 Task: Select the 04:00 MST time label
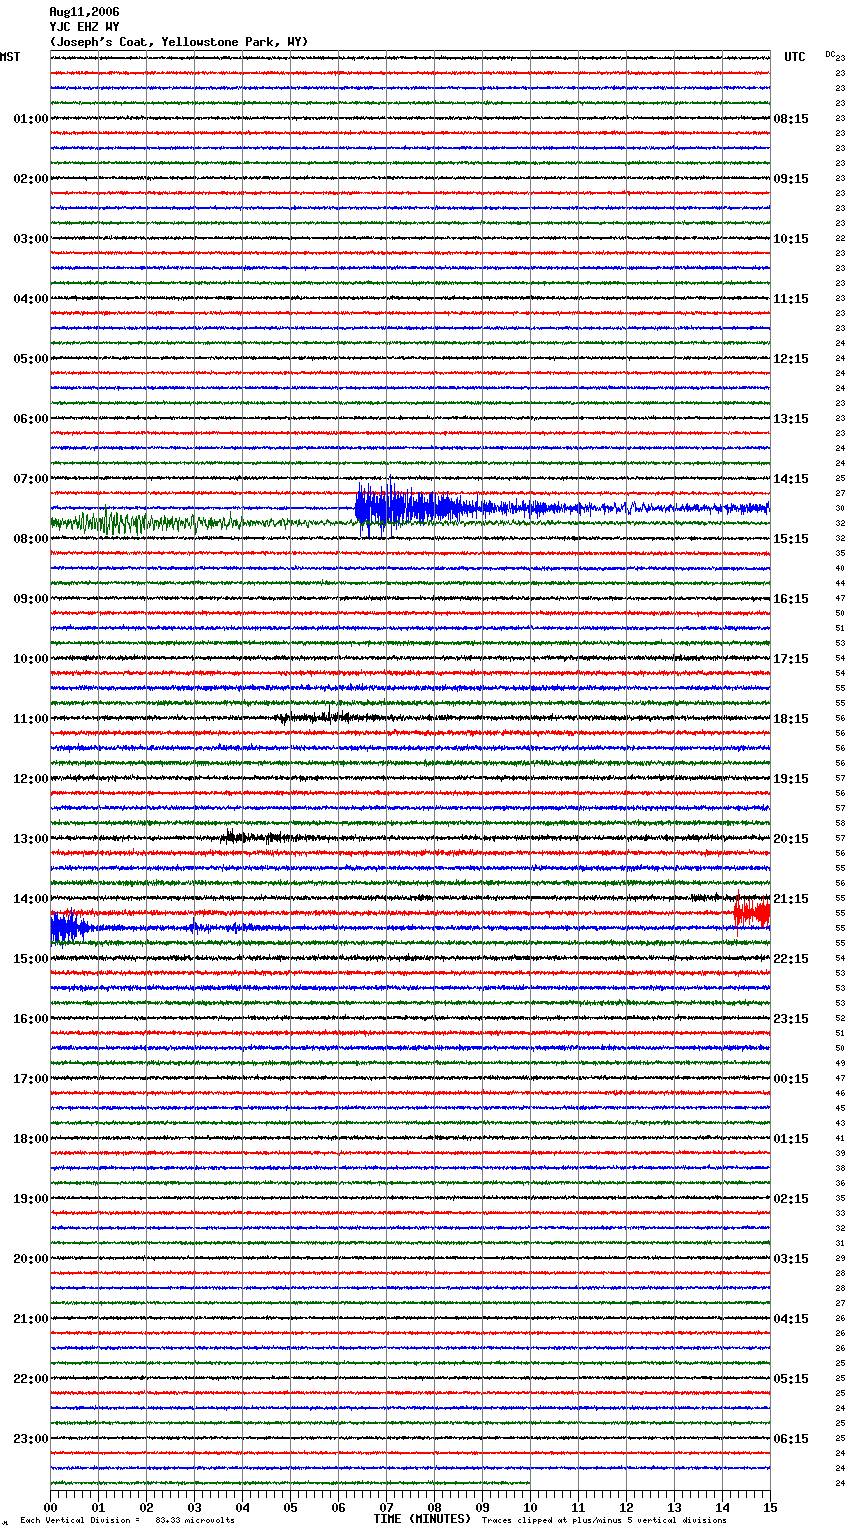pos(30,299)
